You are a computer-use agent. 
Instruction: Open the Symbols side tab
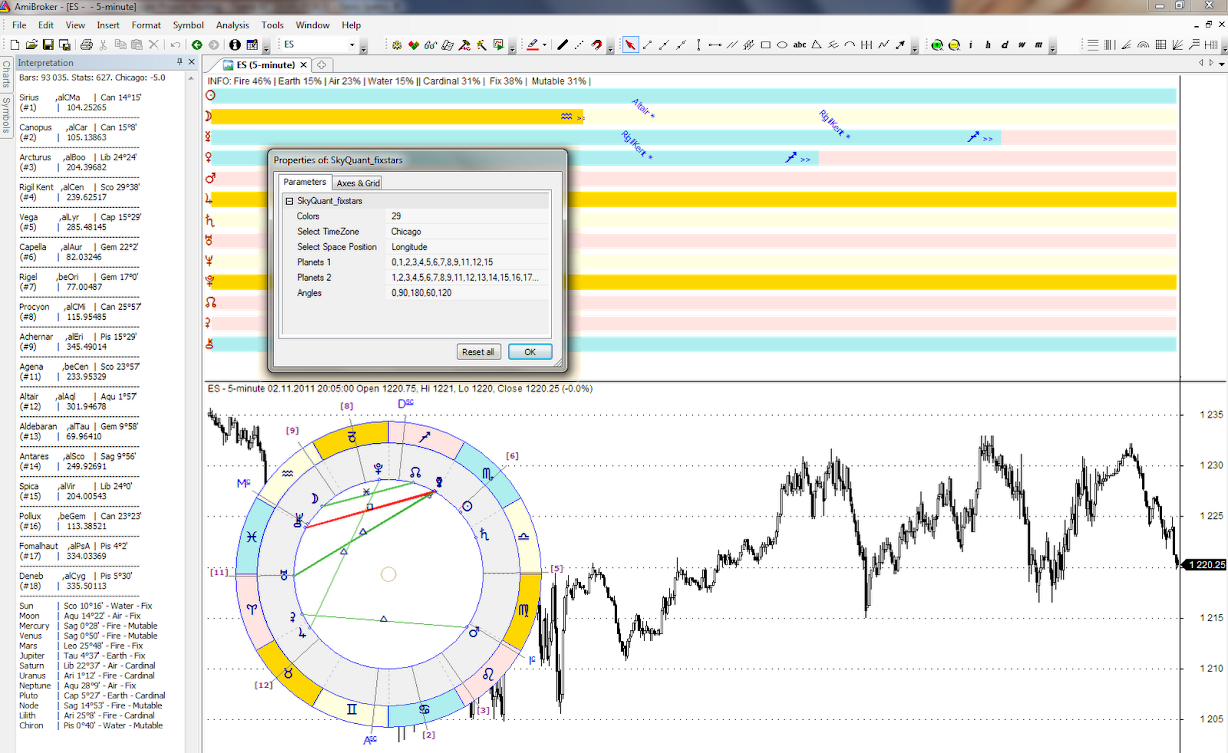click(x=6, y=115)
